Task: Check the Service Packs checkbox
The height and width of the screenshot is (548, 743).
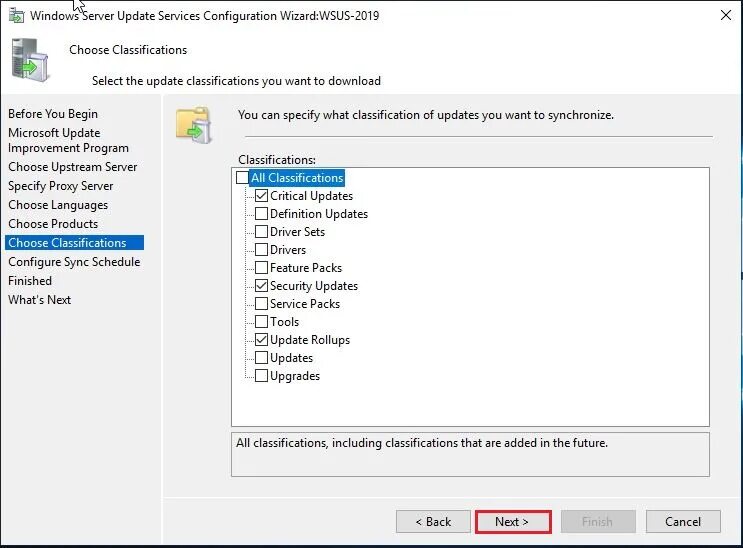Action: tap(261, 304)
